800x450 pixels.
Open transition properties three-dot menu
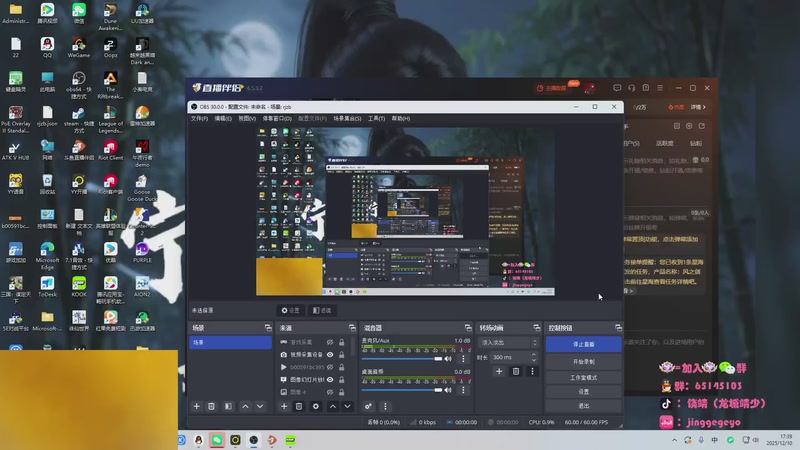[x=532, y=371]
